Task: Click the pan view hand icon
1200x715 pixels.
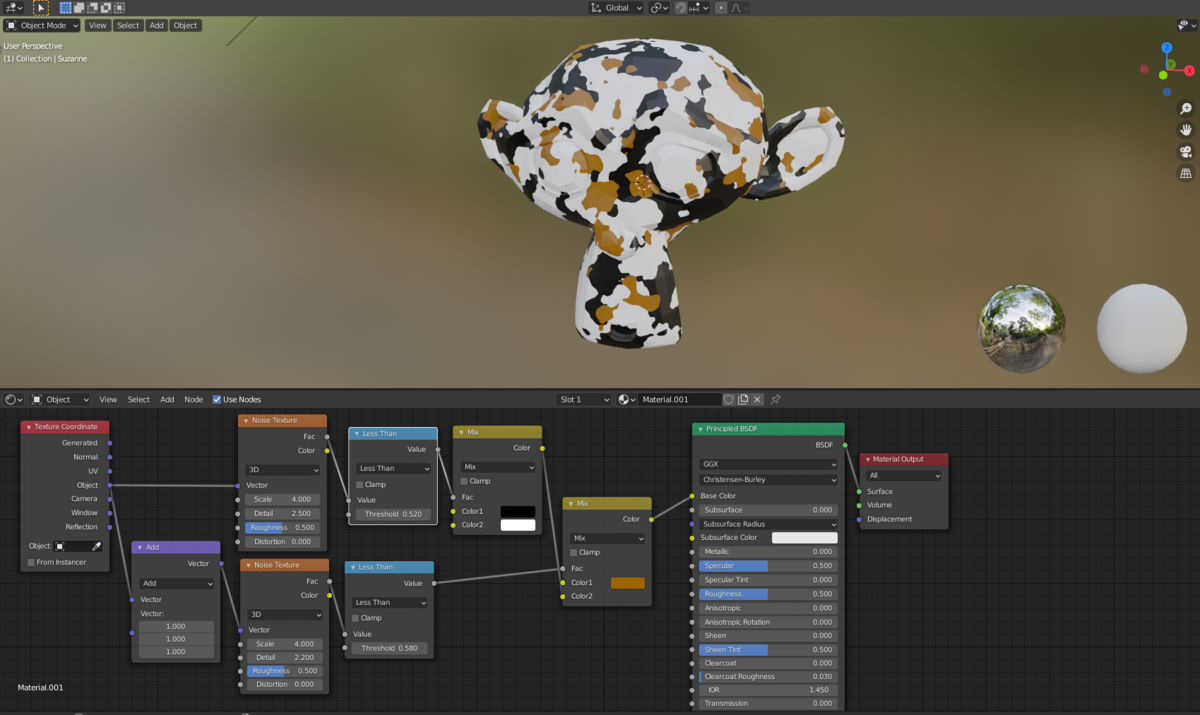Action: click(x=1186, y=130)
